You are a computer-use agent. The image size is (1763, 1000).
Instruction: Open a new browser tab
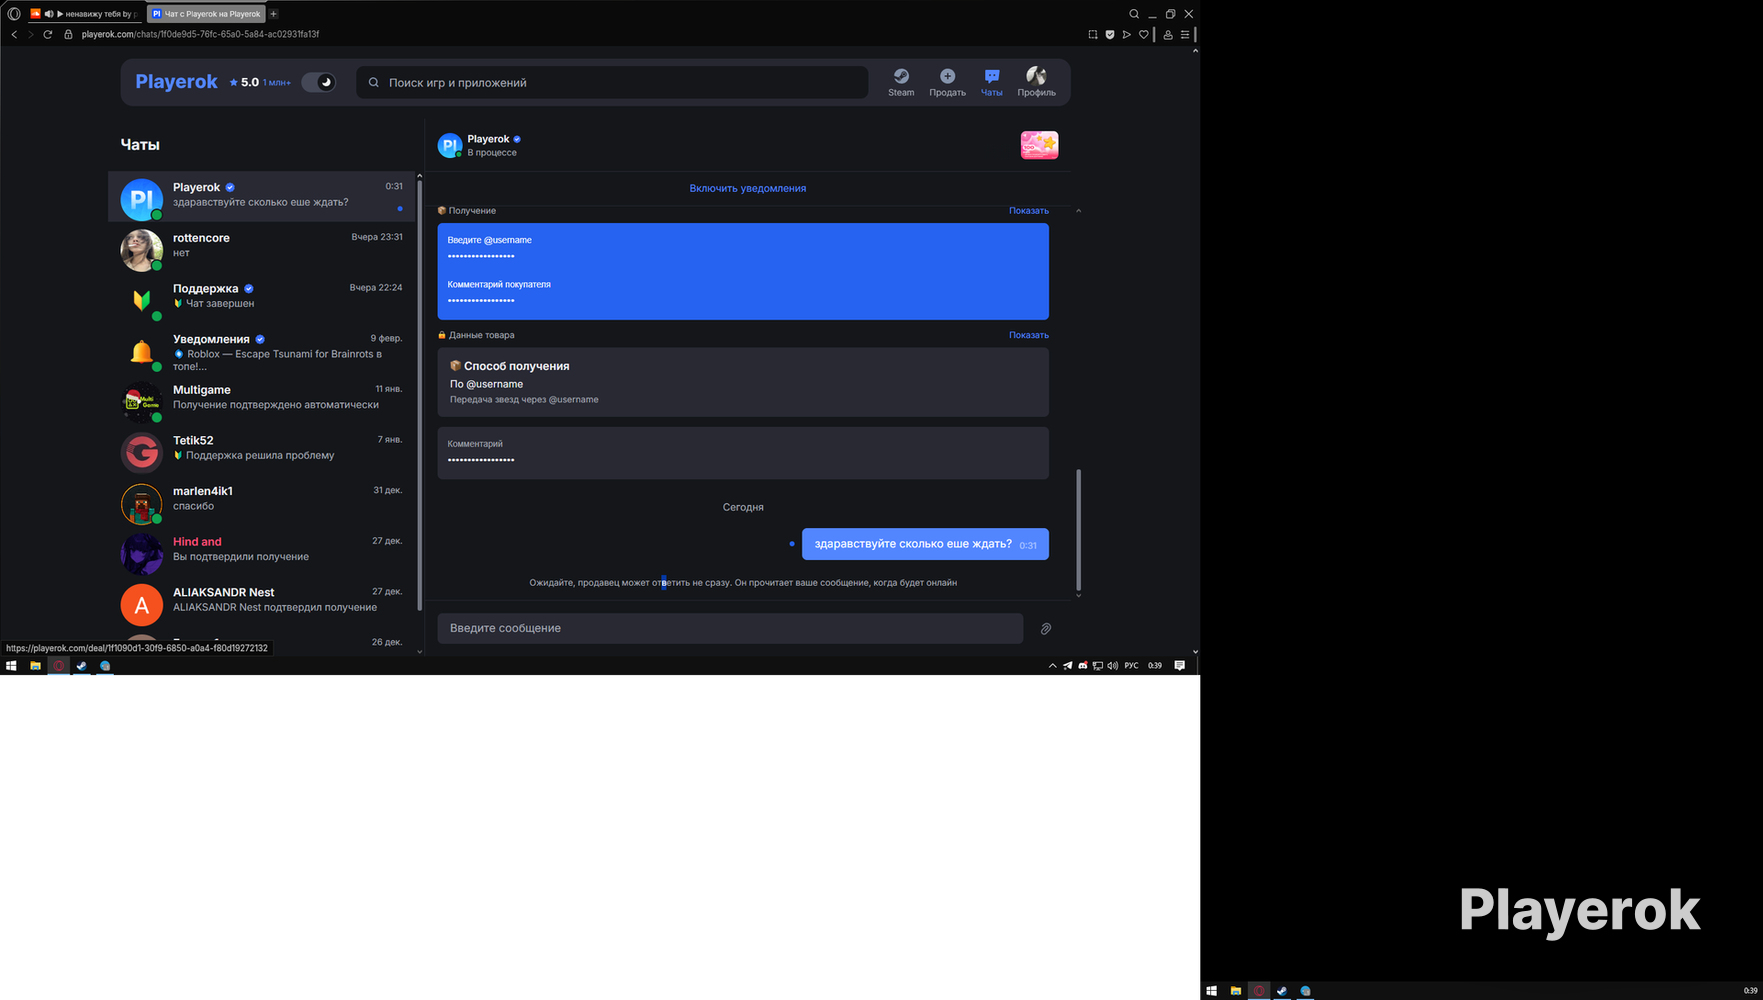[274, 14]
